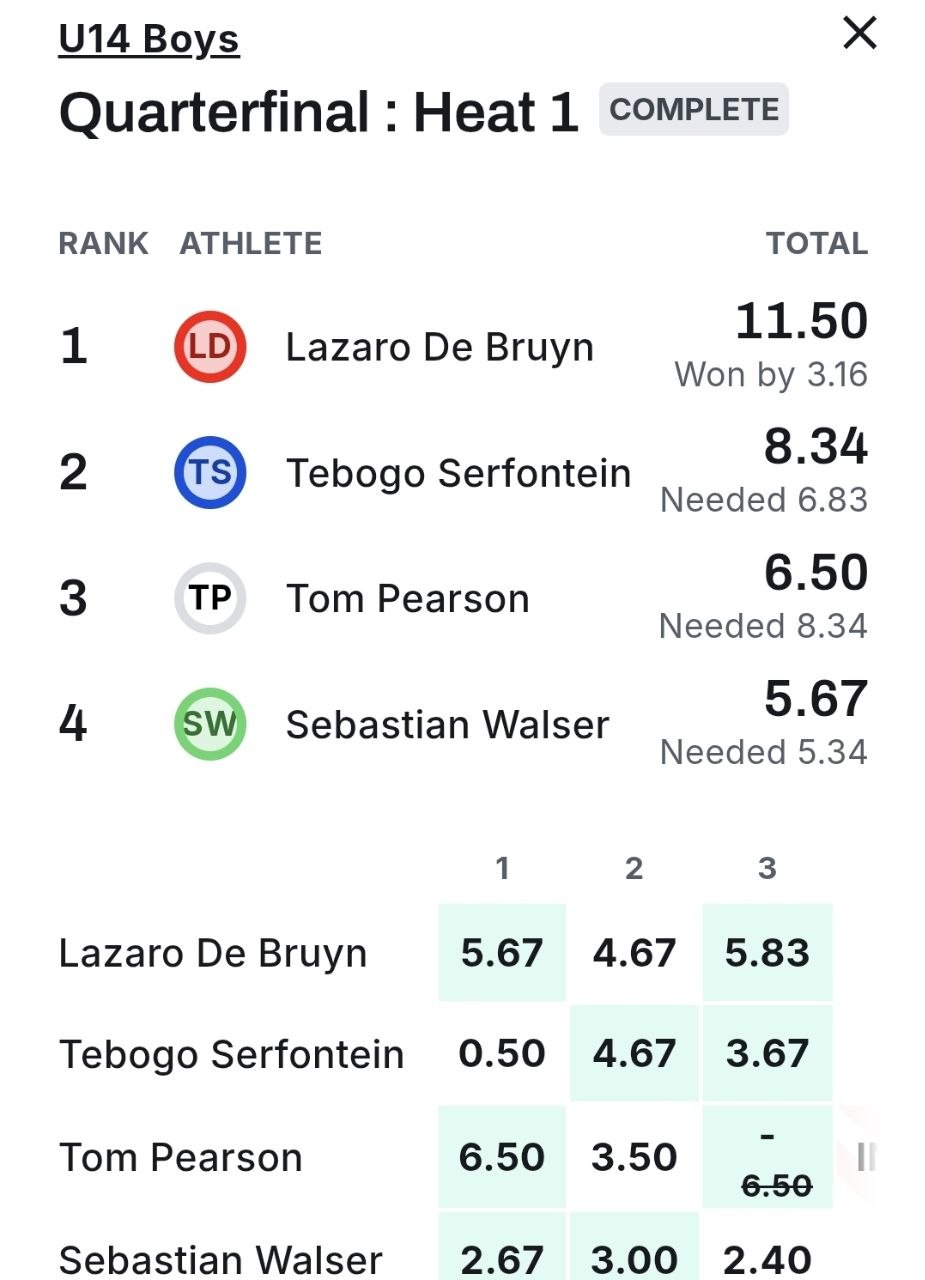Open Tebogo Serfontein in ranking list
Image resolution: width=925 pixels, height=1280 pixels.
459,473
